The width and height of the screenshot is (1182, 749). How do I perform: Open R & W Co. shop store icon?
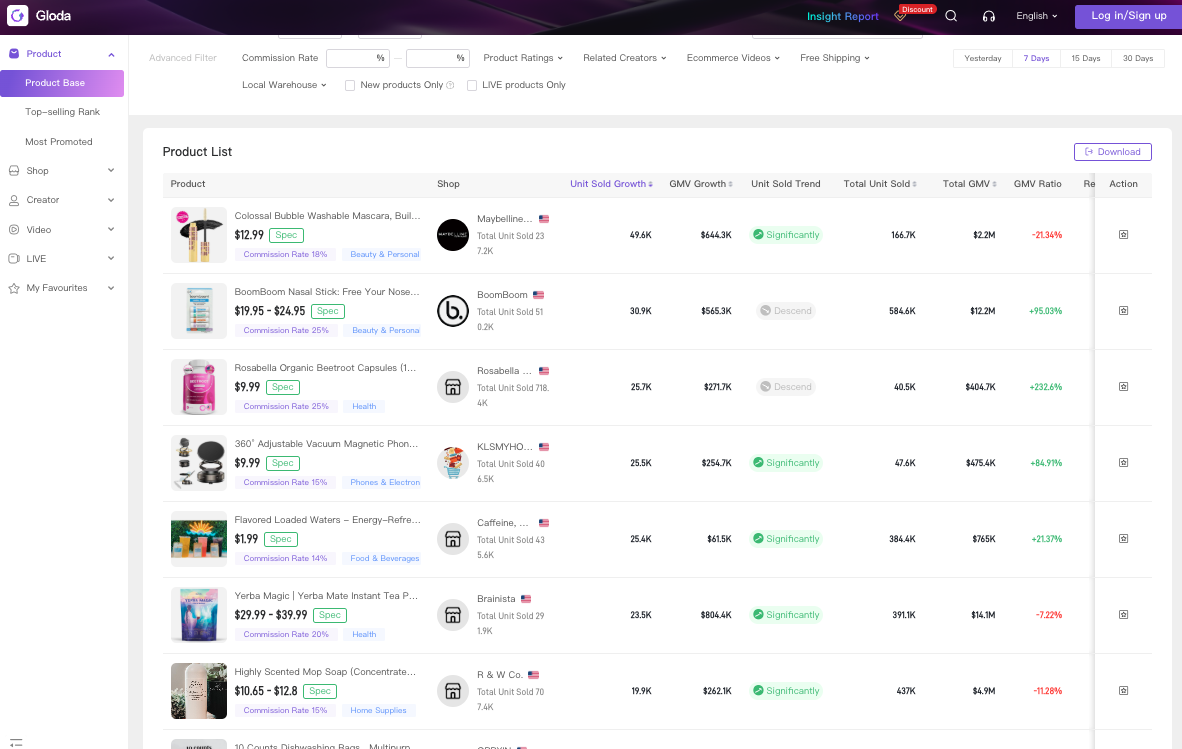(453, 691)
